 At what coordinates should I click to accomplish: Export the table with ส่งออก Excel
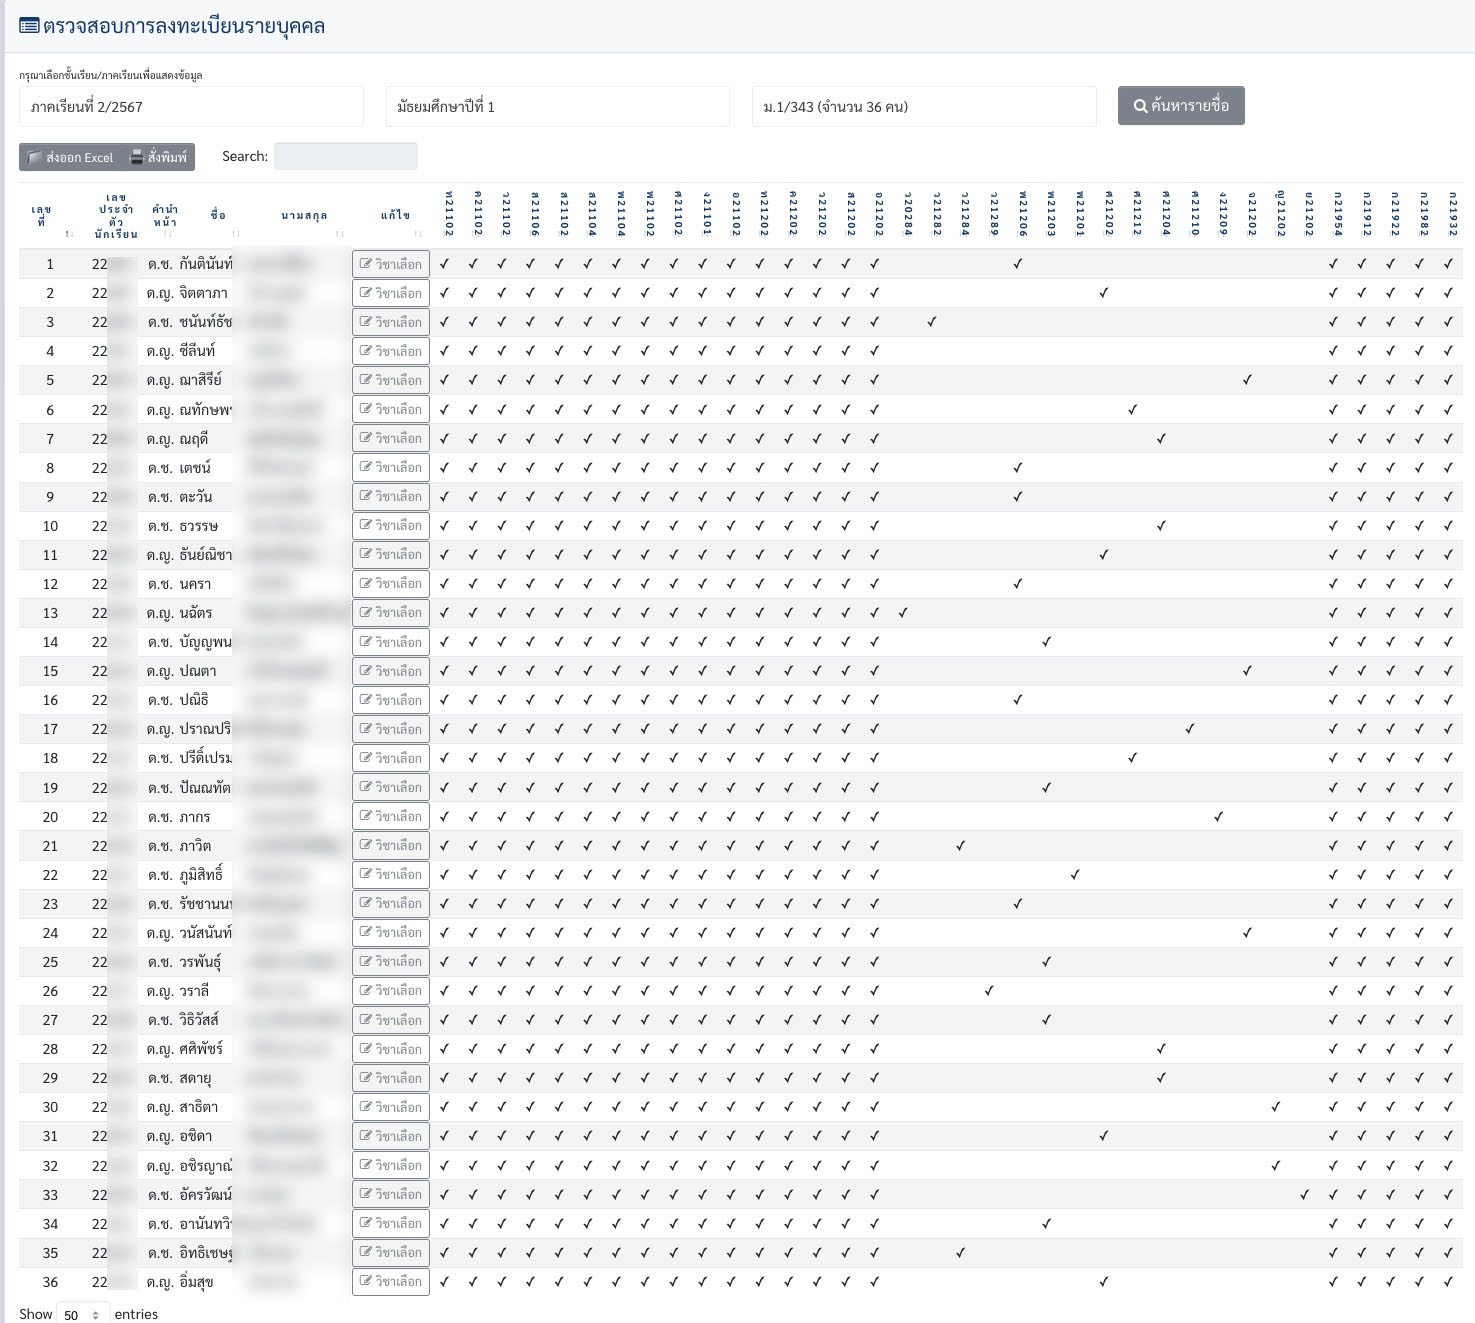coord(70,157)
